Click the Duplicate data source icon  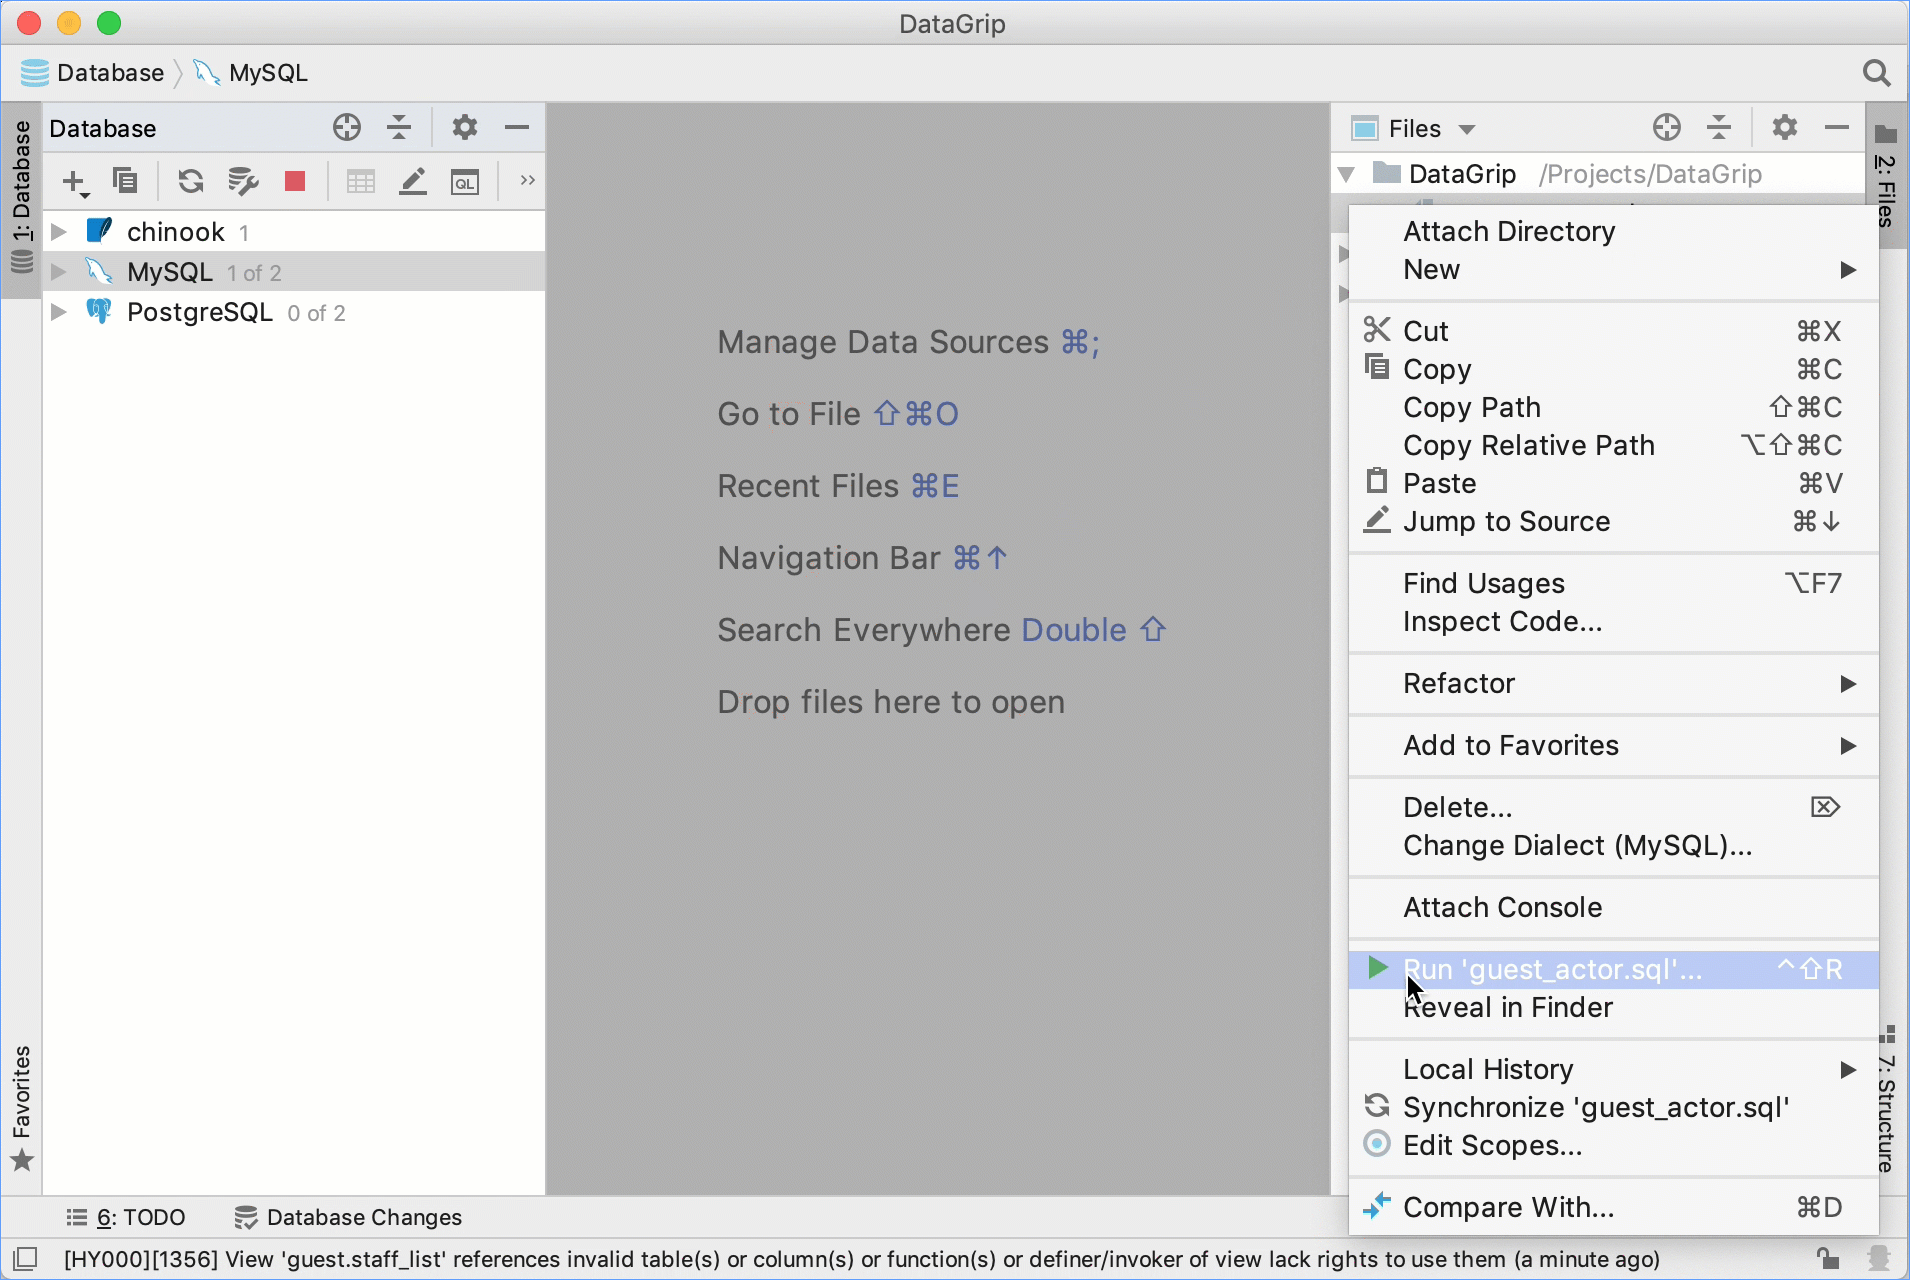(x=125, y=181)
